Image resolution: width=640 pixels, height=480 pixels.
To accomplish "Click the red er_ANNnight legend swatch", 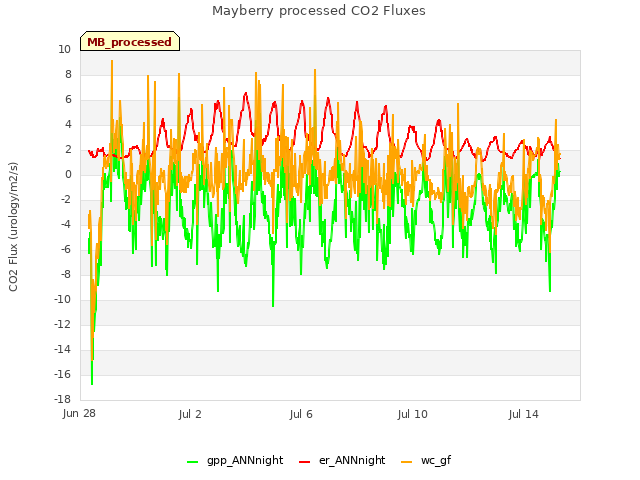I will pyautogui.click(x=304, y=462).
